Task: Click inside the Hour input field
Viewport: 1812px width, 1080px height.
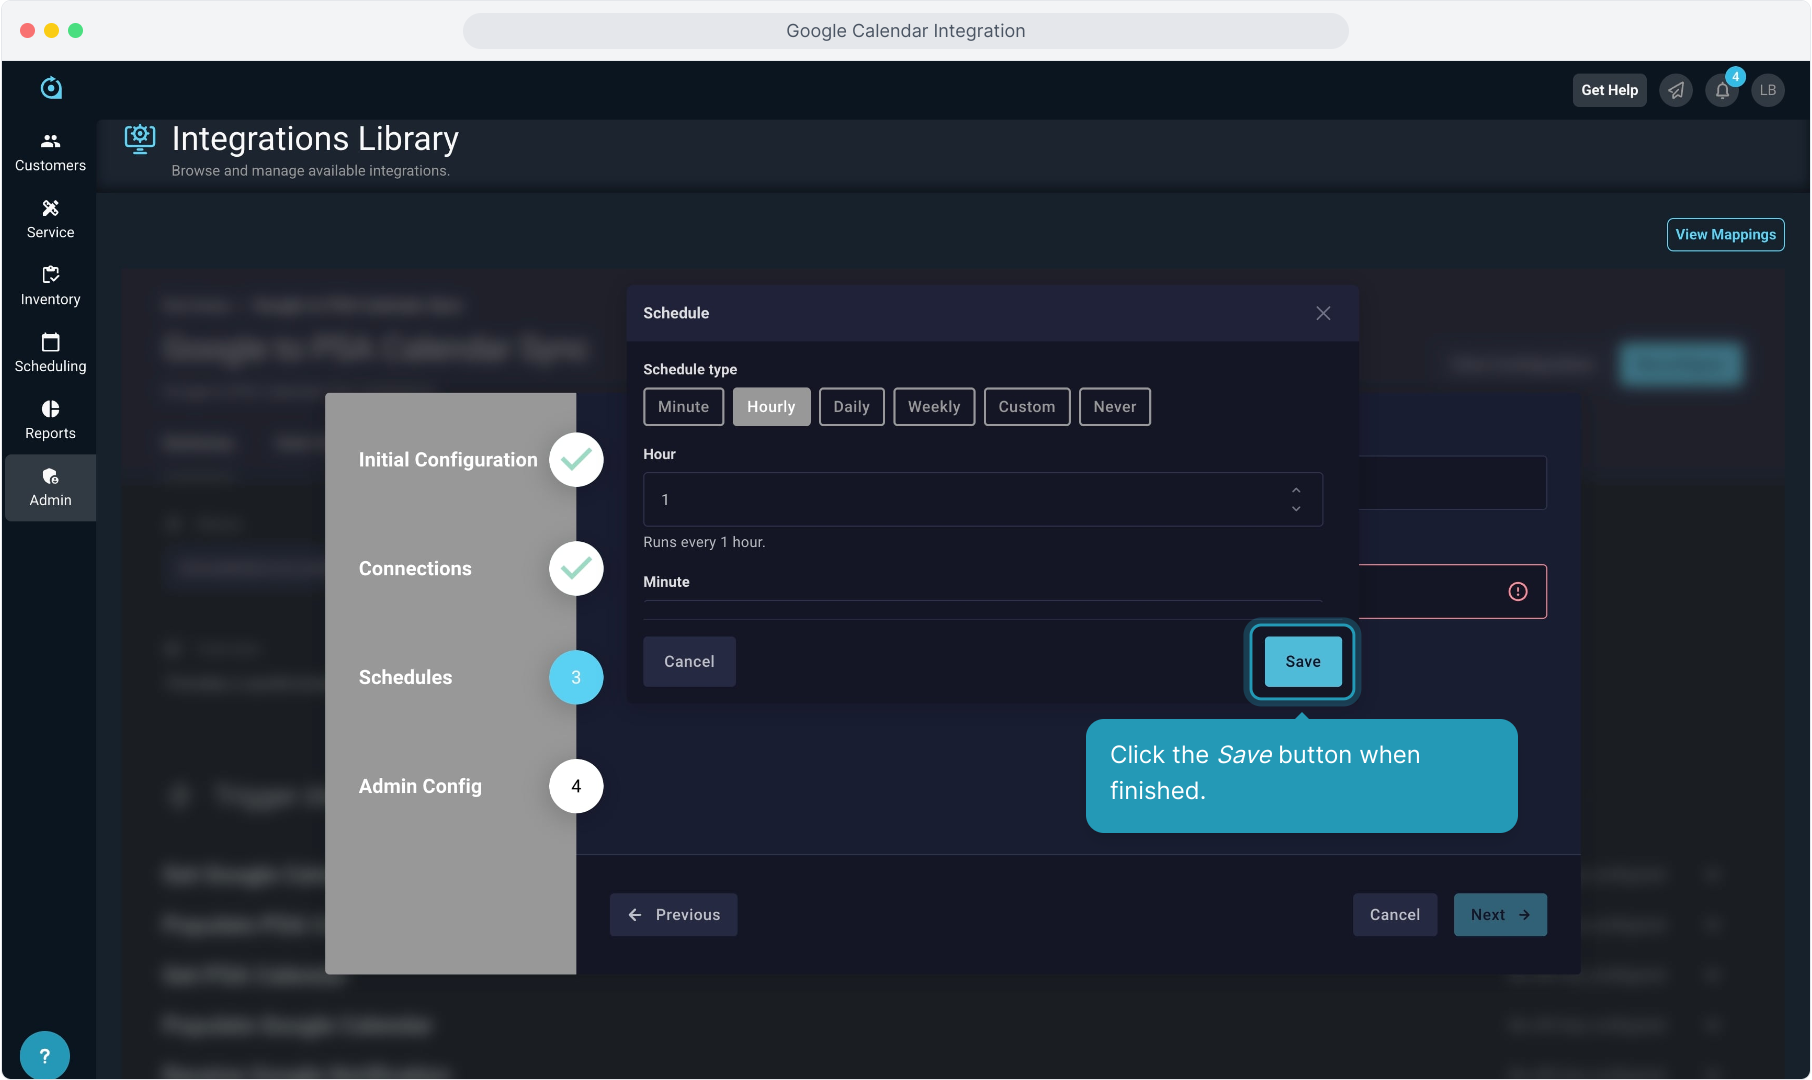Action: 960,499
